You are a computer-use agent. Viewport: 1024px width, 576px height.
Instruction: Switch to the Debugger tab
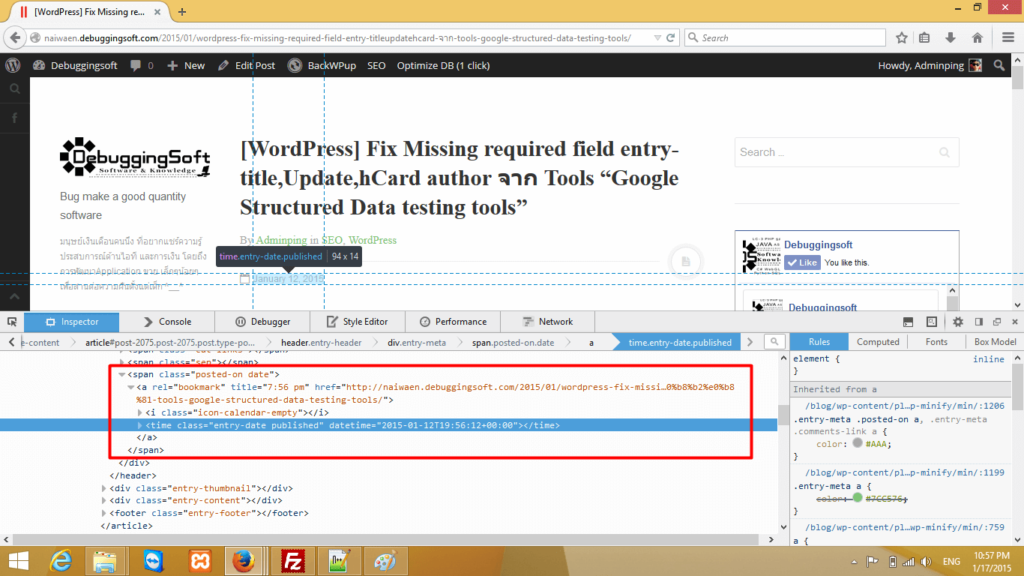click(x=263, y=322)
